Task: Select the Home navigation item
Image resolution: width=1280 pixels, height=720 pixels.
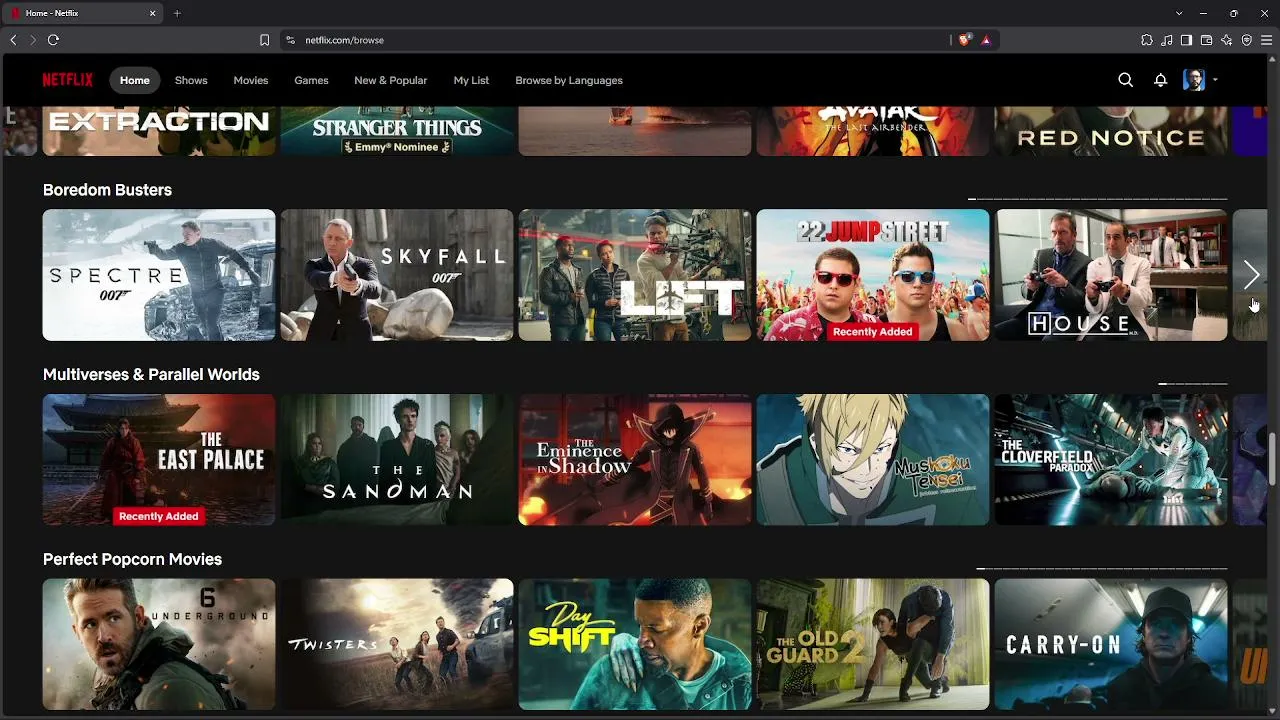Action: (x=135, y=80)
